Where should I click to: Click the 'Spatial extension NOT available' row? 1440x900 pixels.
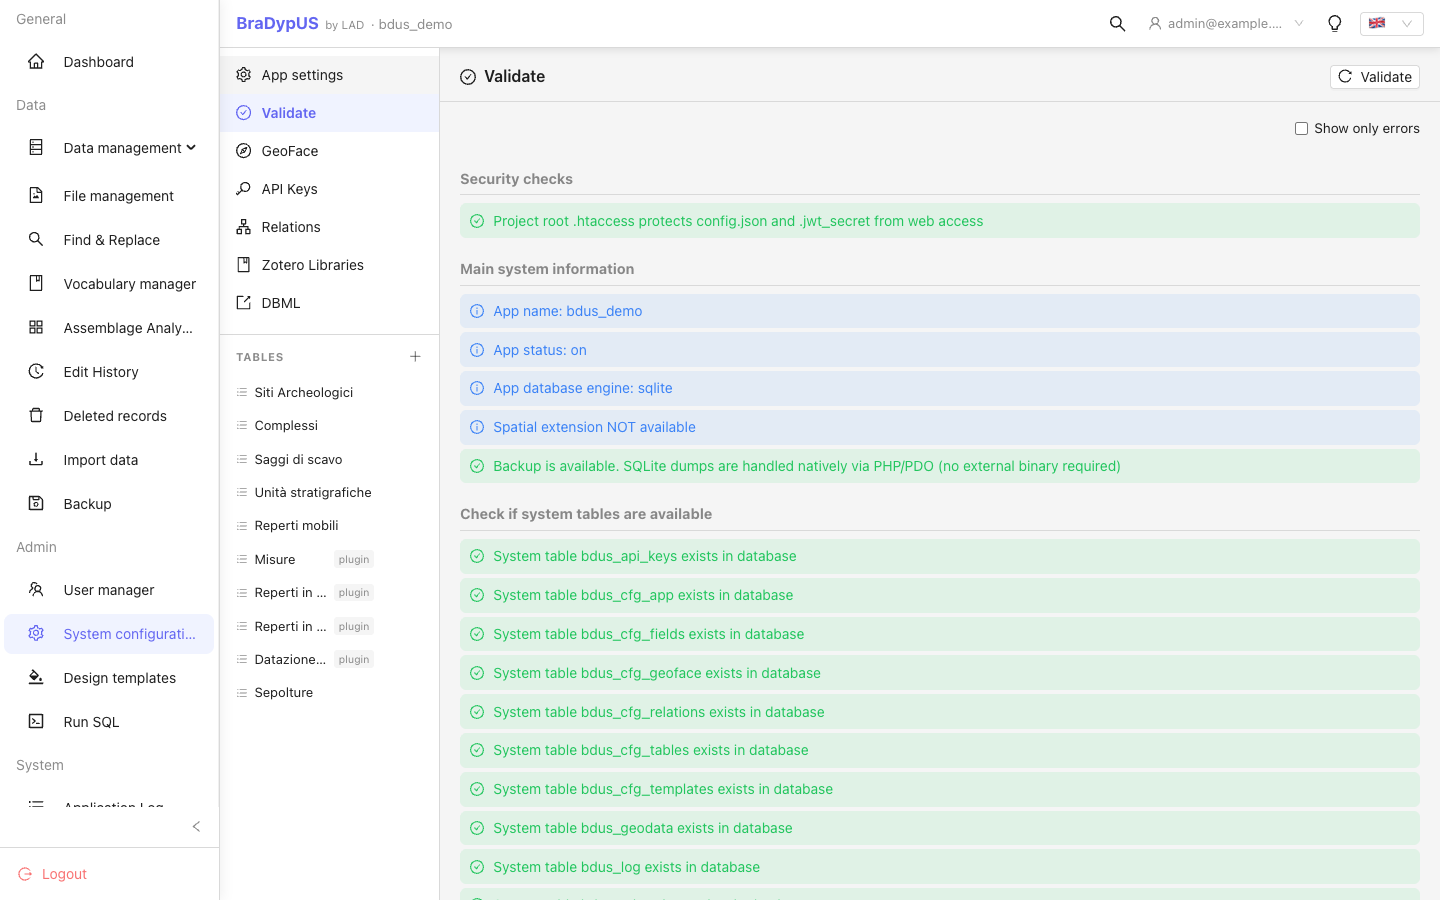[940, 427]
